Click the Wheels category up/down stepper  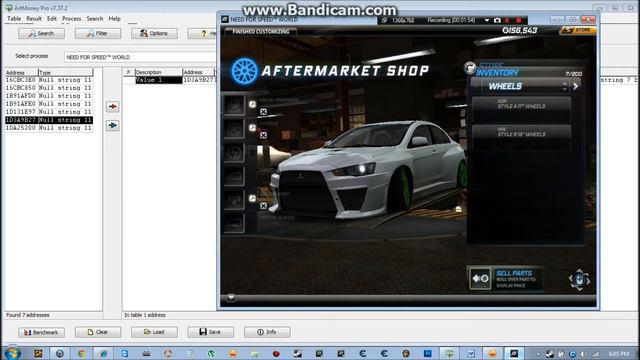click(x=564, y=86)
